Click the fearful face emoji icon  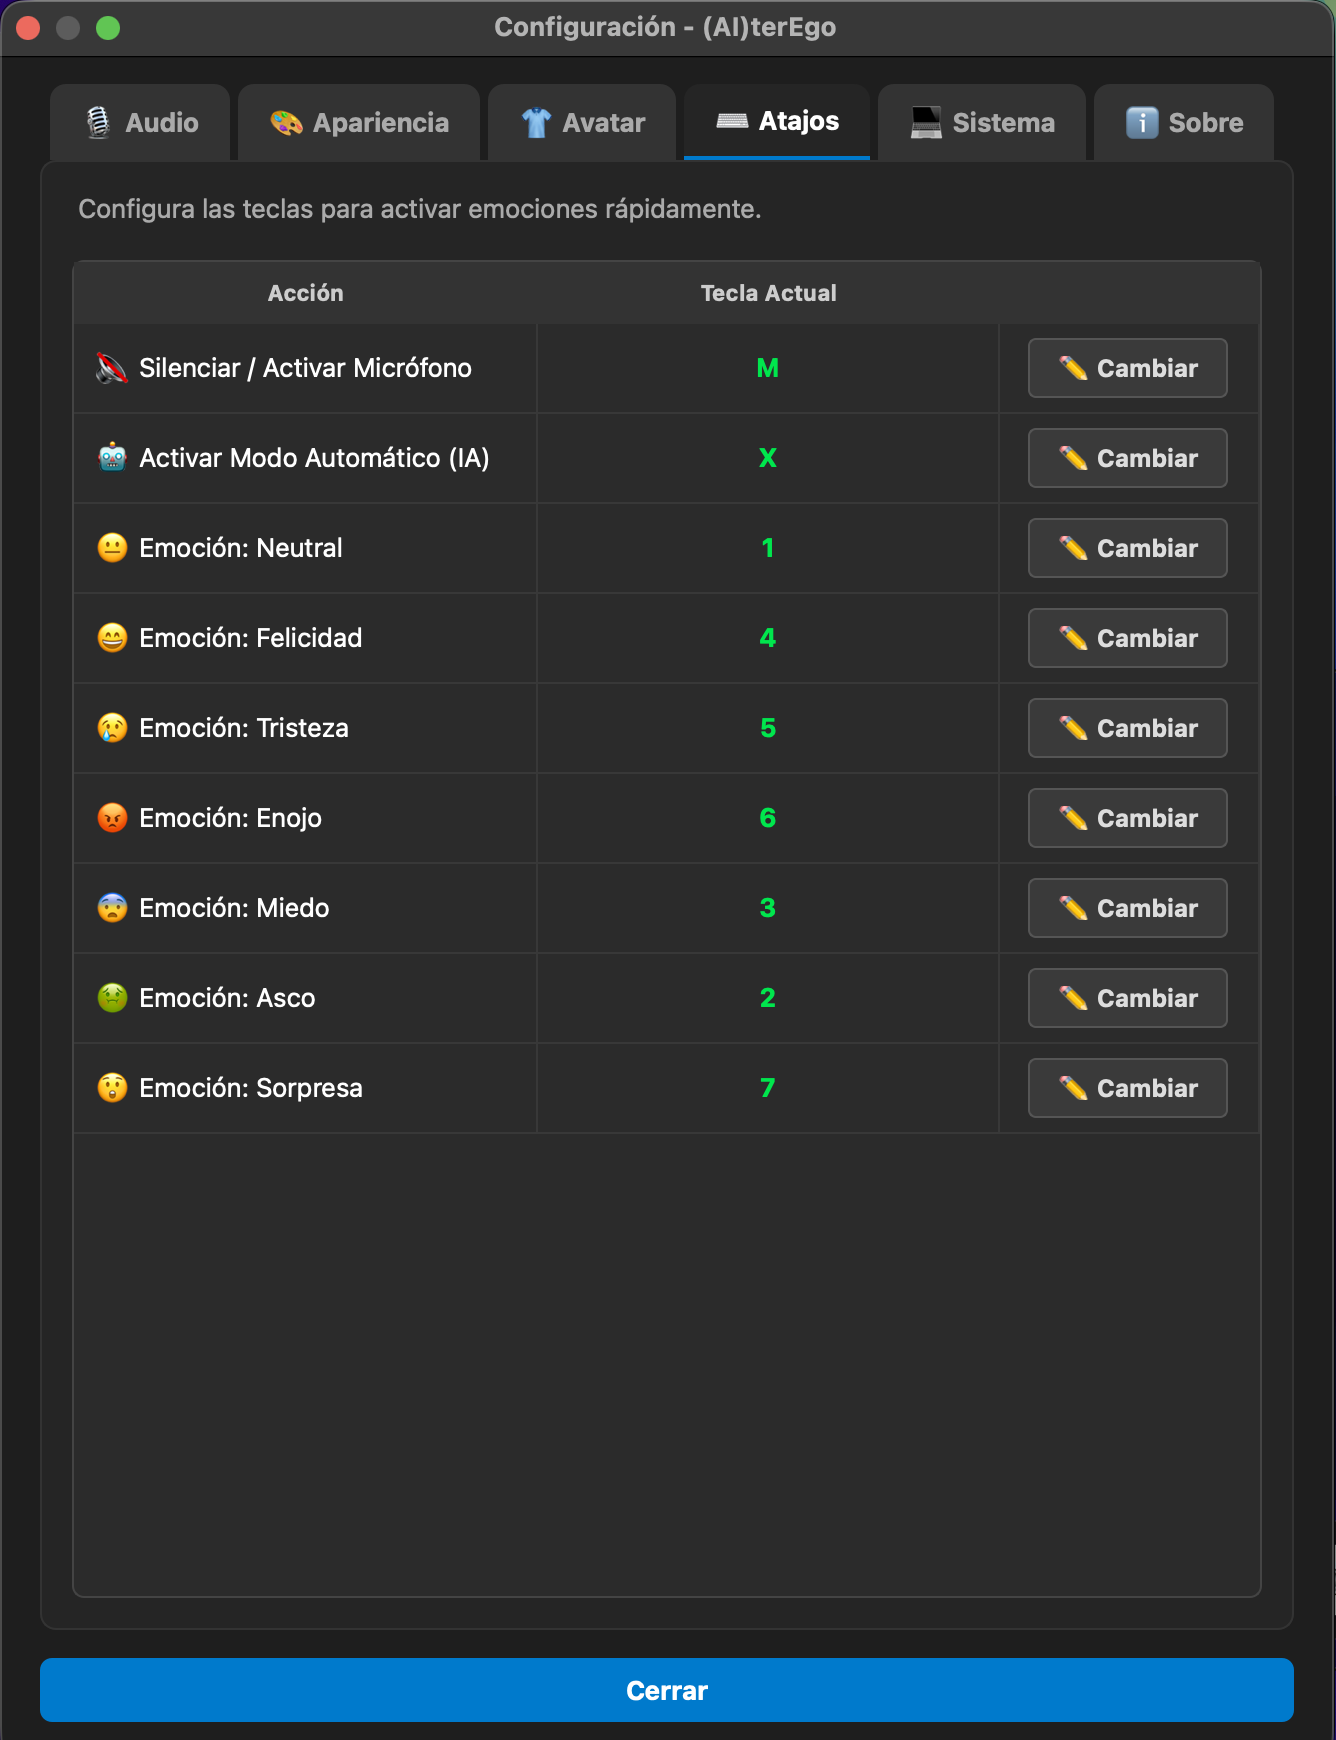(x=112, y=908)
